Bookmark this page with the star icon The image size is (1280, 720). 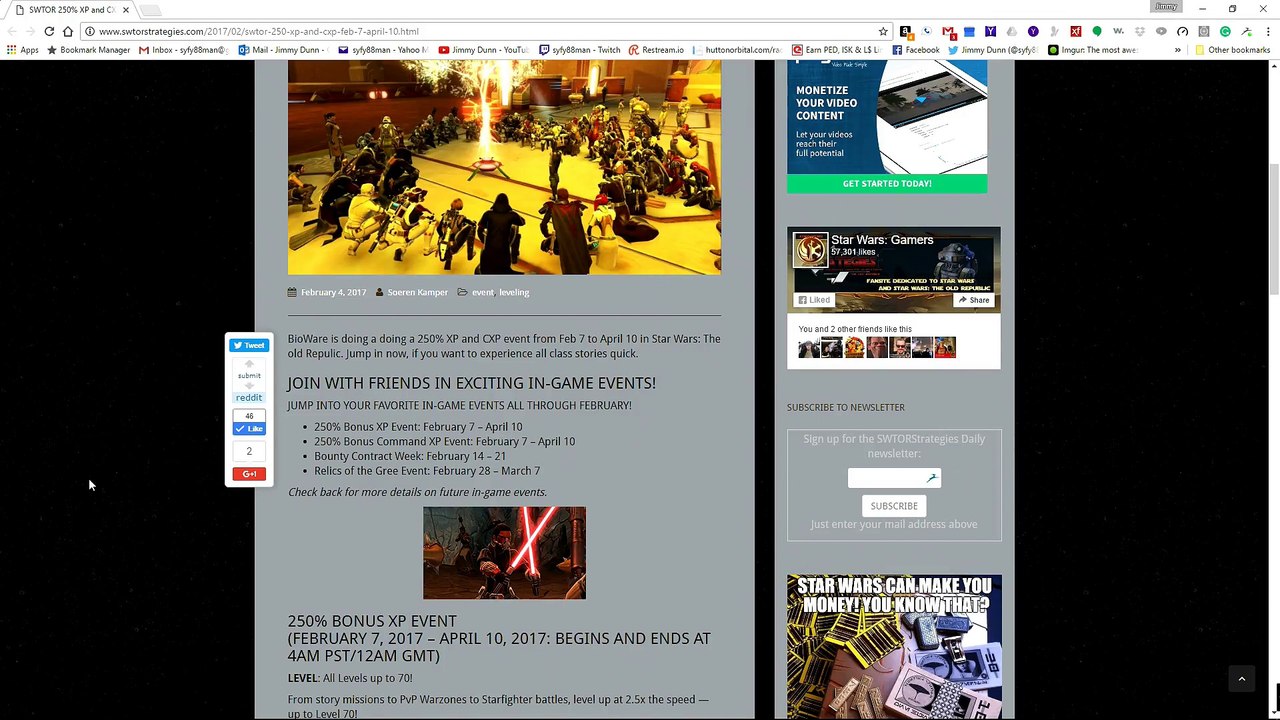(x=883, y=31)
